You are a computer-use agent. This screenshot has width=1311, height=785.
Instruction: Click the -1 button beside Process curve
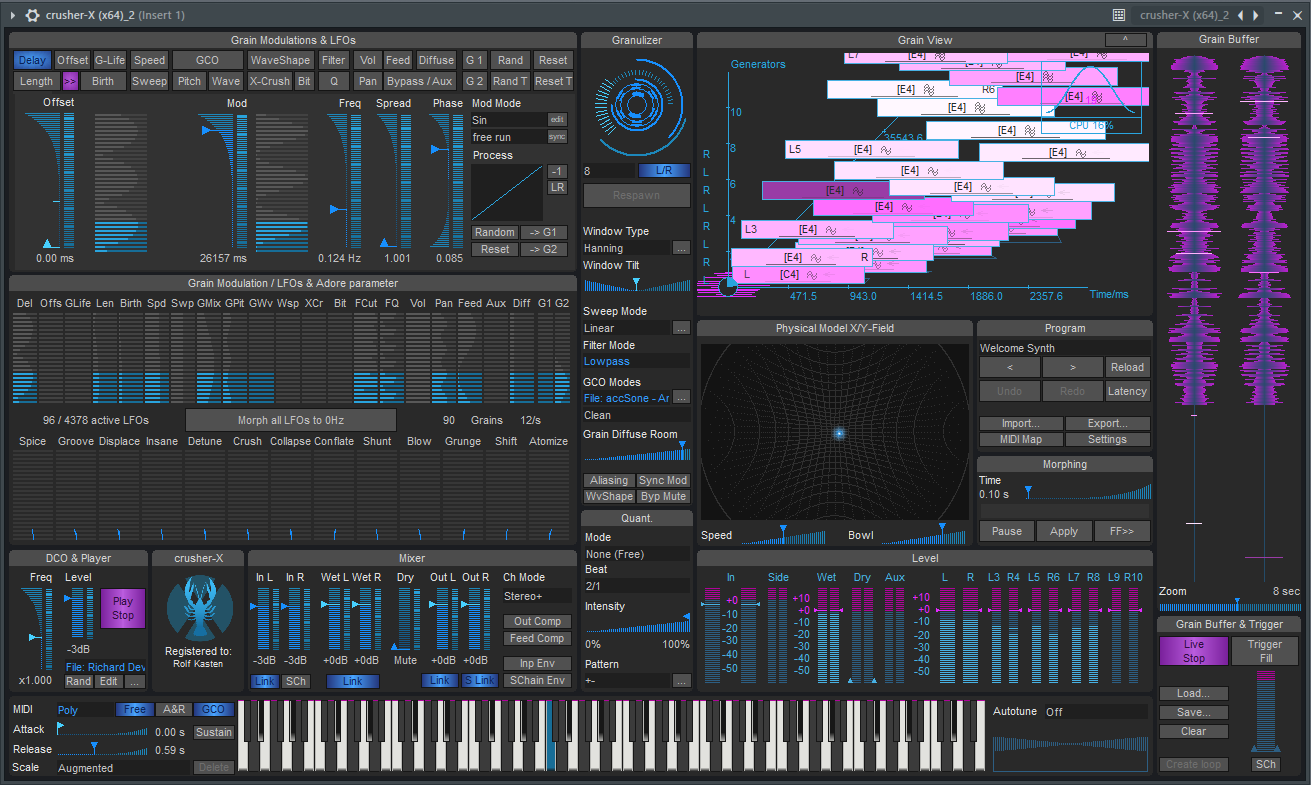[x=558, y=171]
